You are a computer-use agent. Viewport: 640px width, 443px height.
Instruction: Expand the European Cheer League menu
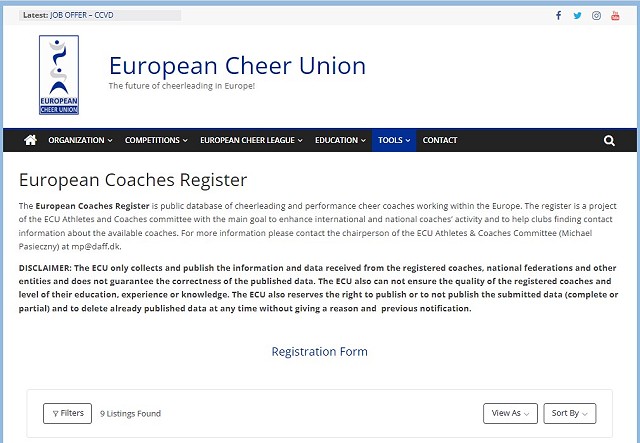click(x=251, y=140)
